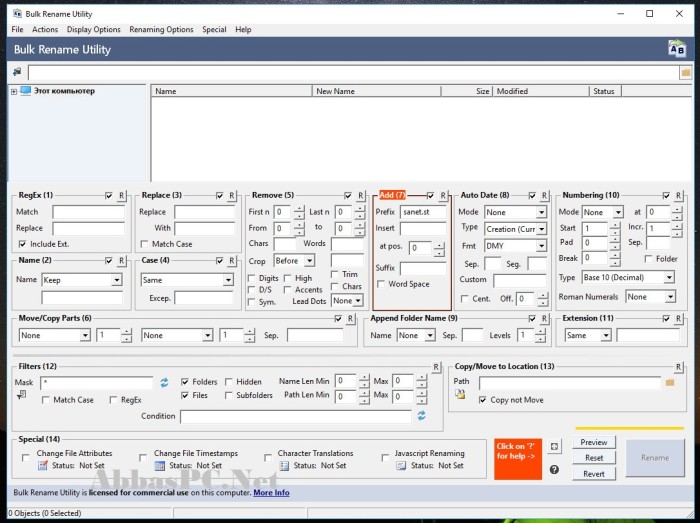Reset the Case (4) group with its R button
Image resolution: width=700 pixels, height=523 pixels.
click(232, 261)
